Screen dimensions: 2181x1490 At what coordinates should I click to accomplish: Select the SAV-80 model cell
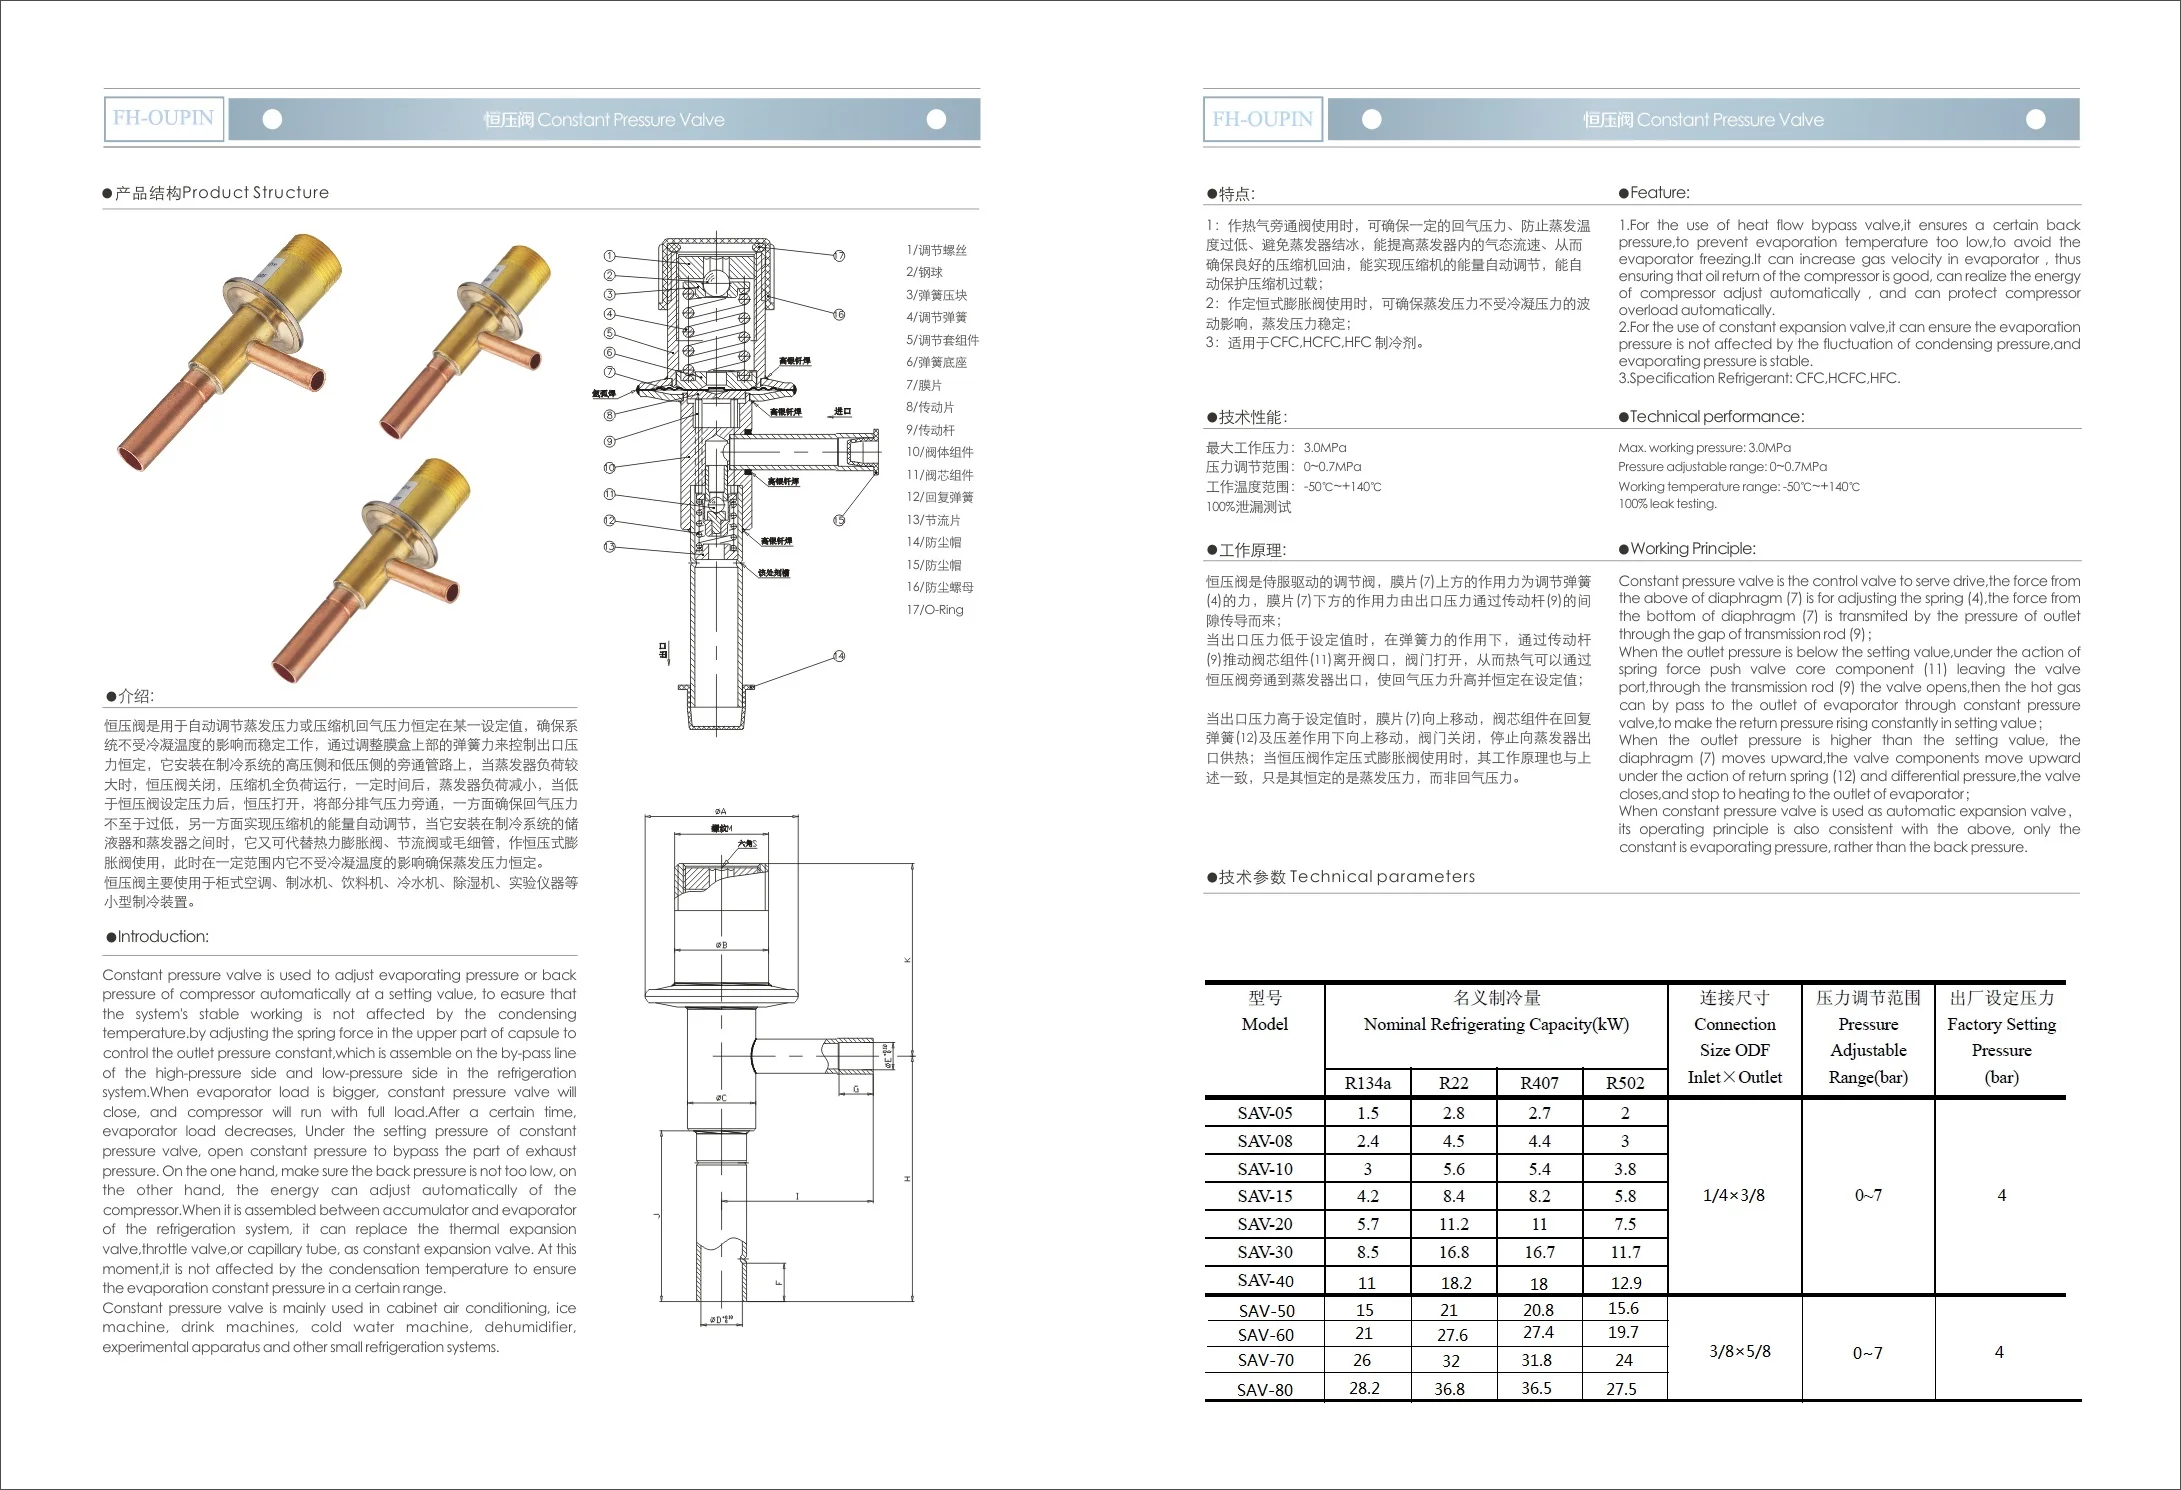[1264, 1389]
